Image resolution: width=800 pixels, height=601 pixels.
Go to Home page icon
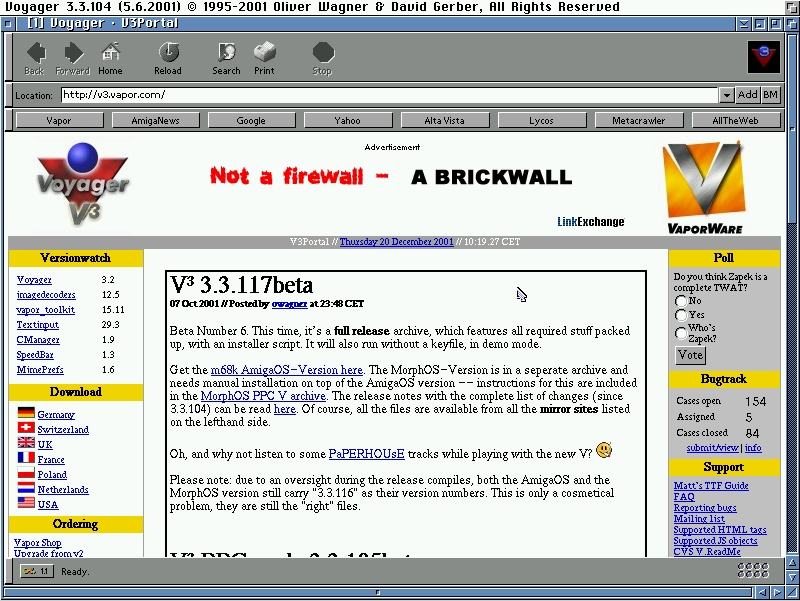click(x=110, y=54)
